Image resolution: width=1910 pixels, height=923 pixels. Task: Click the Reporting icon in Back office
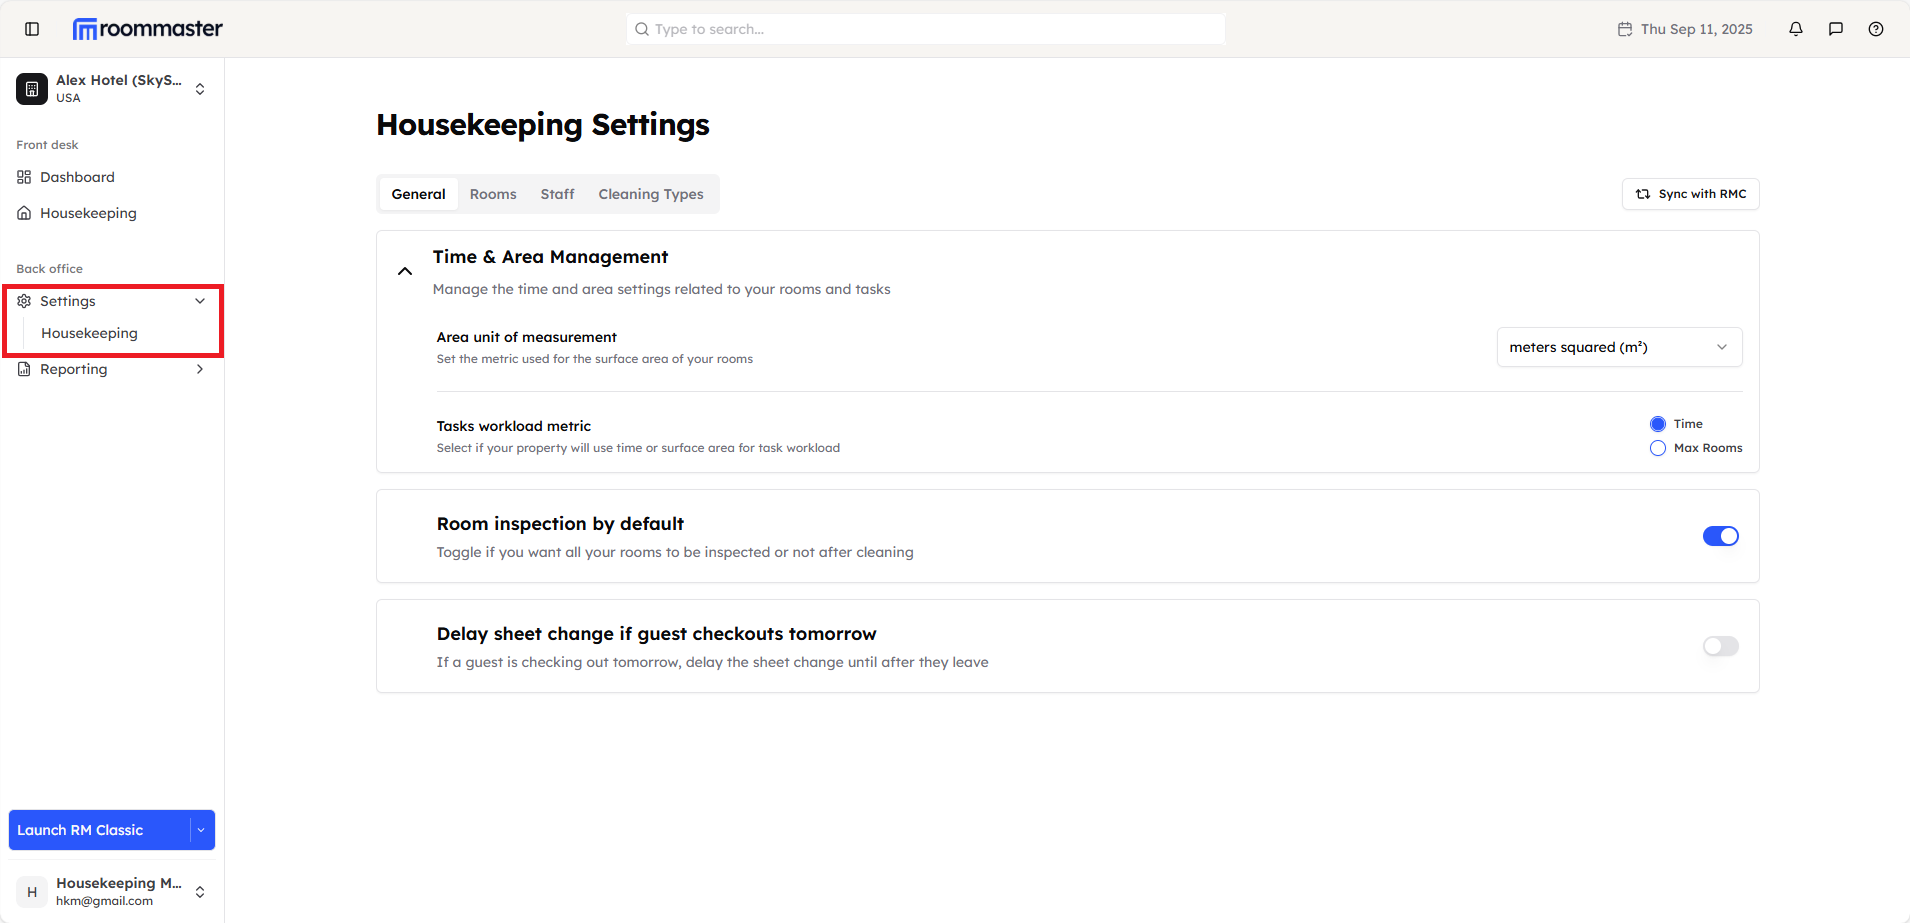pos(23,369)
